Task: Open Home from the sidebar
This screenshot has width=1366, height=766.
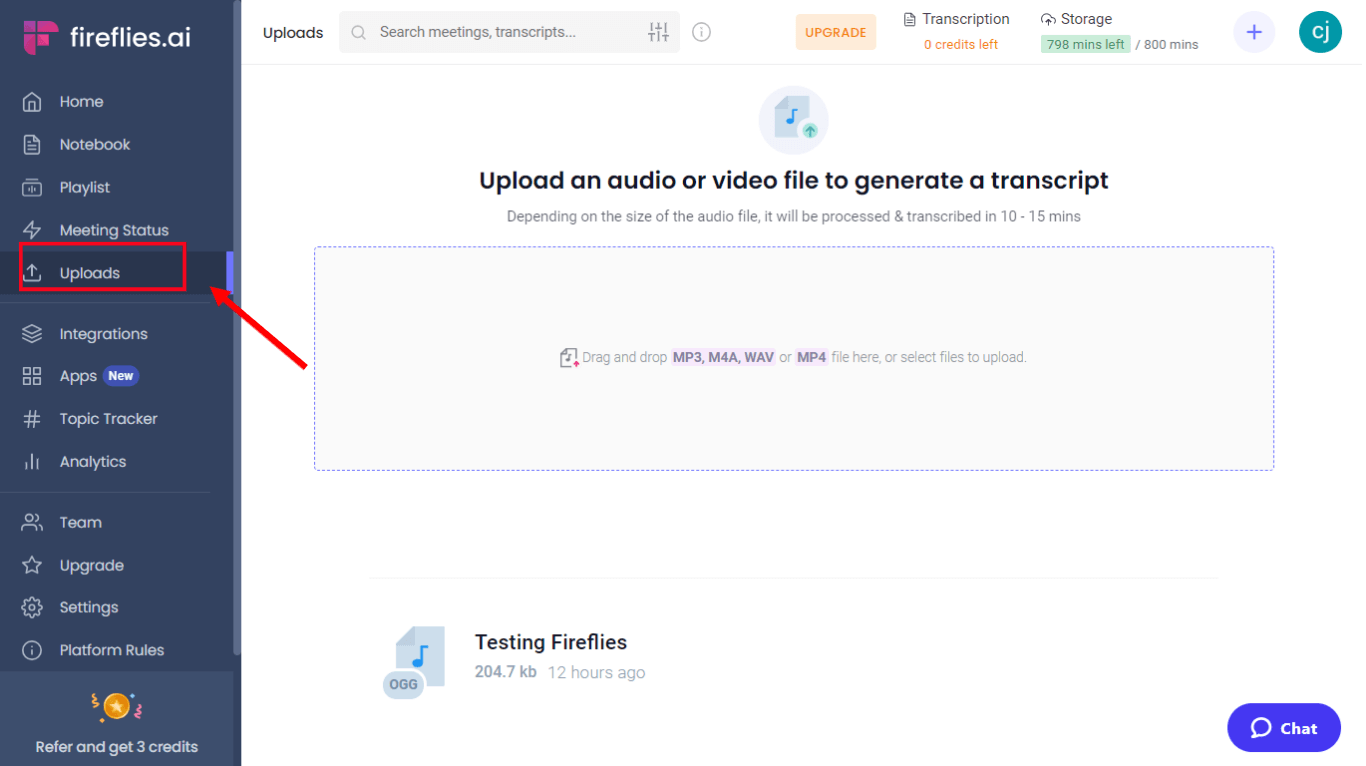Action: click(x=81, y=102)
